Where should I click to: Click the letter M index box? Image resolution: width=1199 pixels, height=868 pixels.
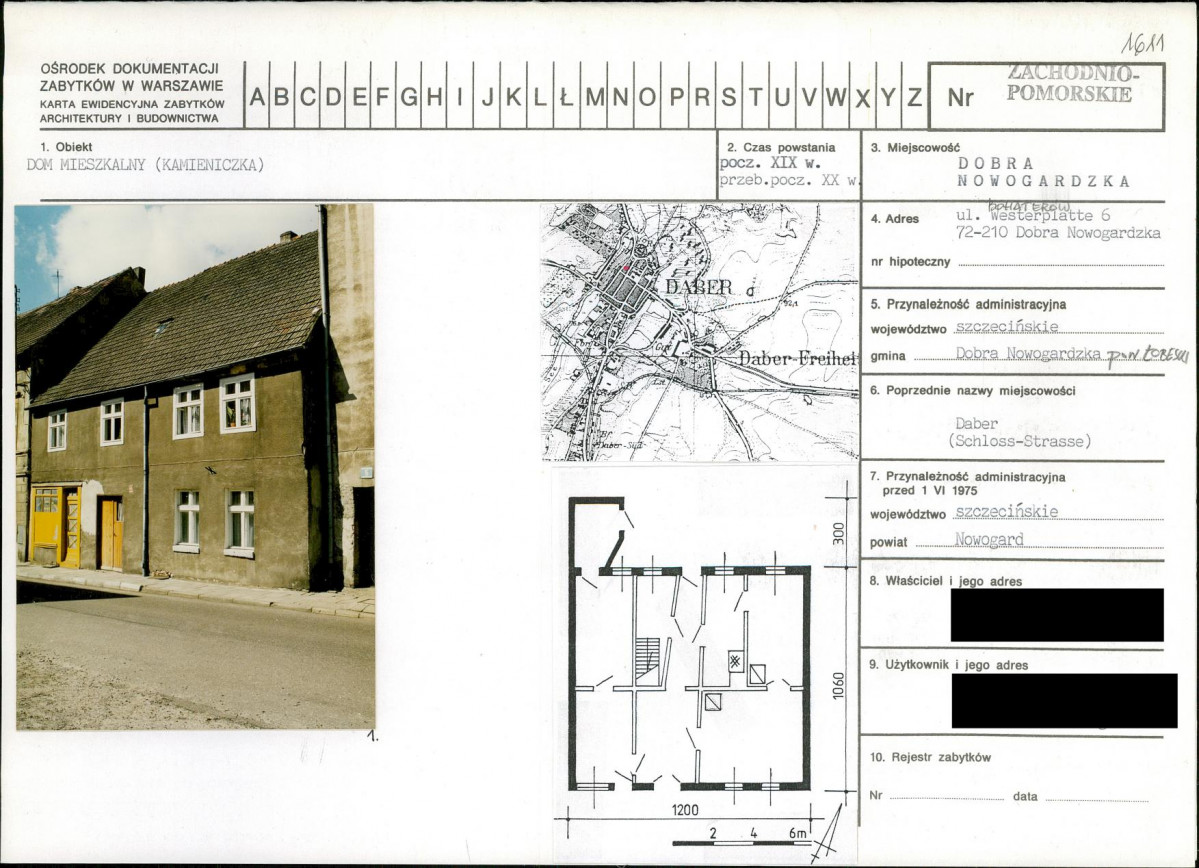tap(594, 96)
